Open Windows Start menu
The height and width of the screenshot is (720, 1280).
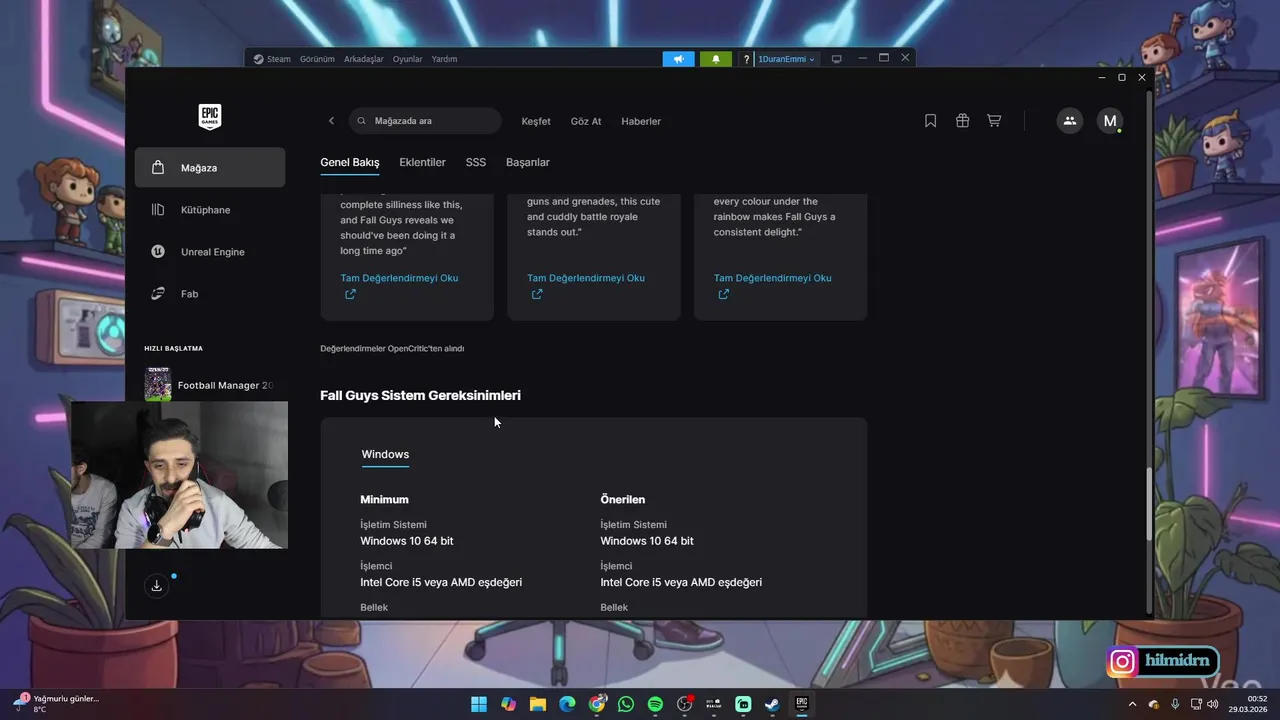click(x=479, y=704)
